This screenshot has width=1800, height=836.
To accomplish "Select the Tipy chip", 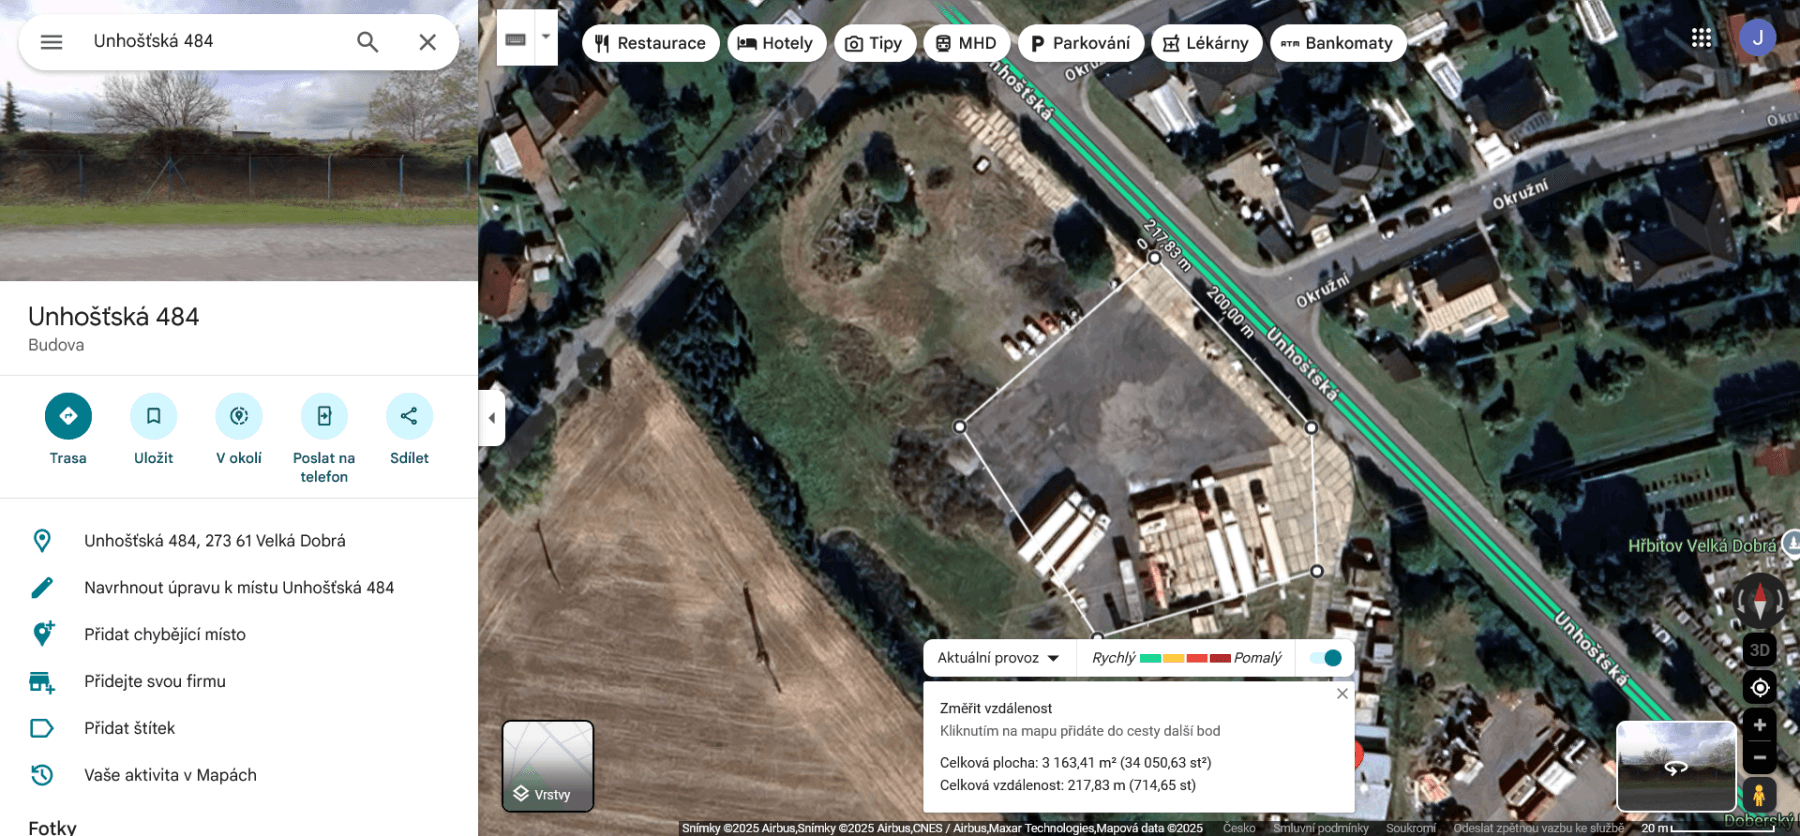I will 874,43.
